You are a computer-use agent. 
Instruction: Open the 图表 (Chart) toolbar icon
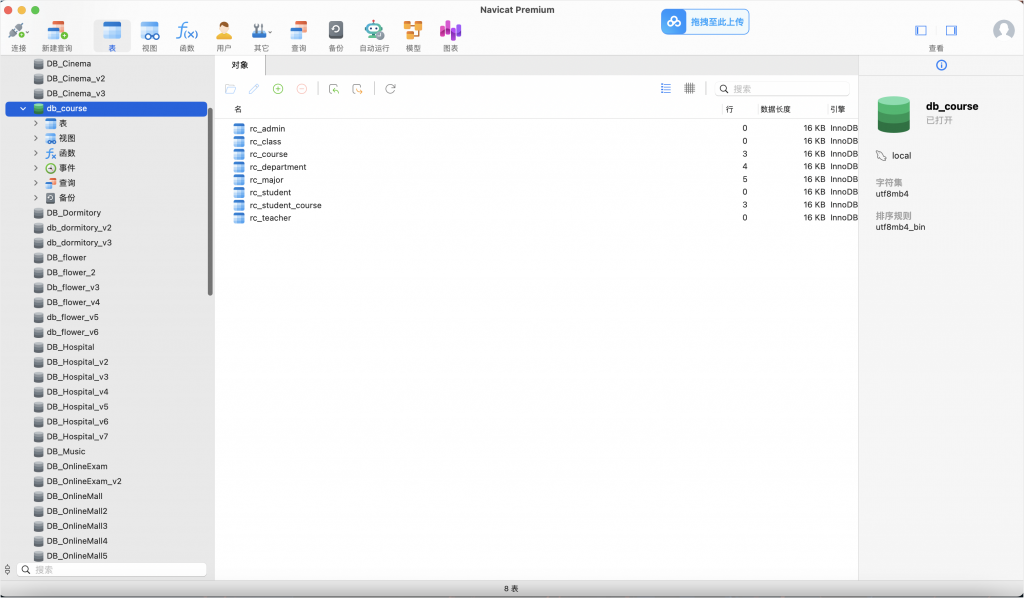tap(451, 31)
